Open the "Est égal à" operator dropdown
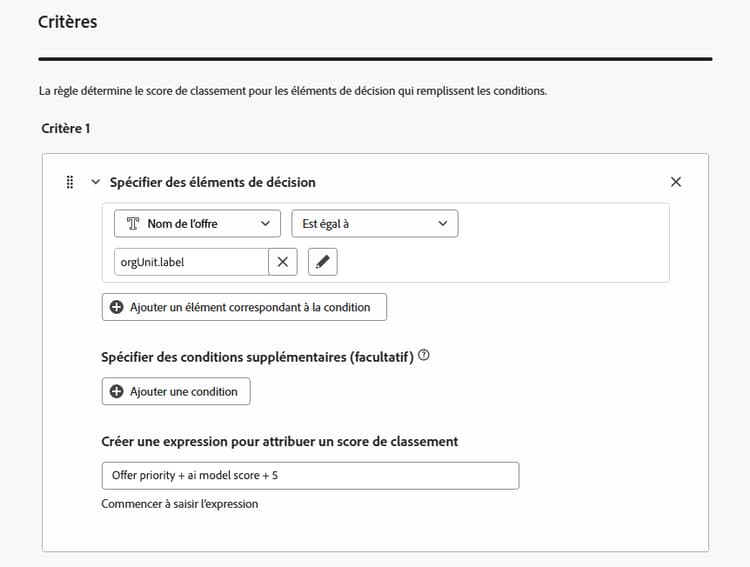The width and height of the screenshot is (750, 567). (x=374, y=224)
